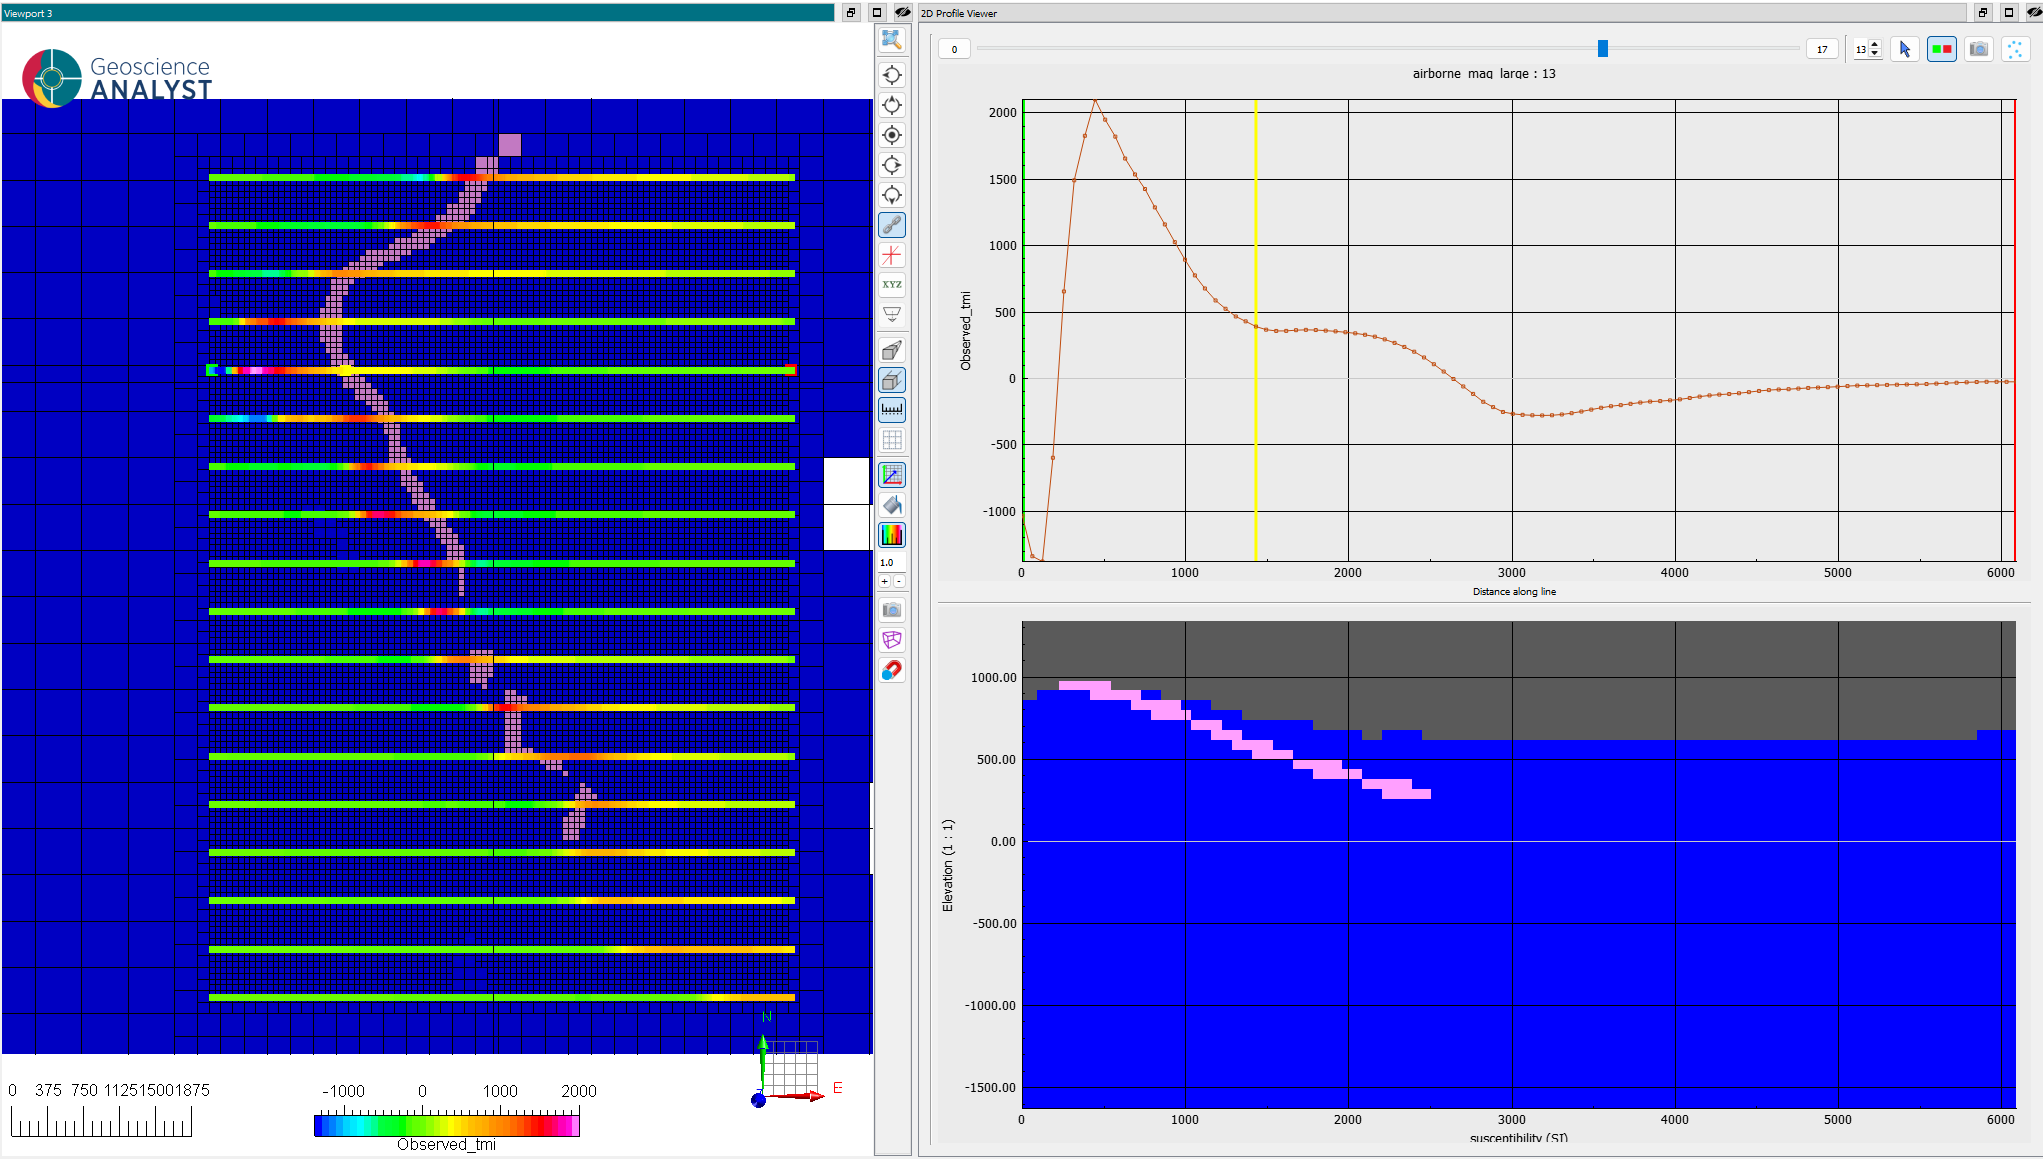Toggle the scale ruler display icon

[x=891, y=410]
